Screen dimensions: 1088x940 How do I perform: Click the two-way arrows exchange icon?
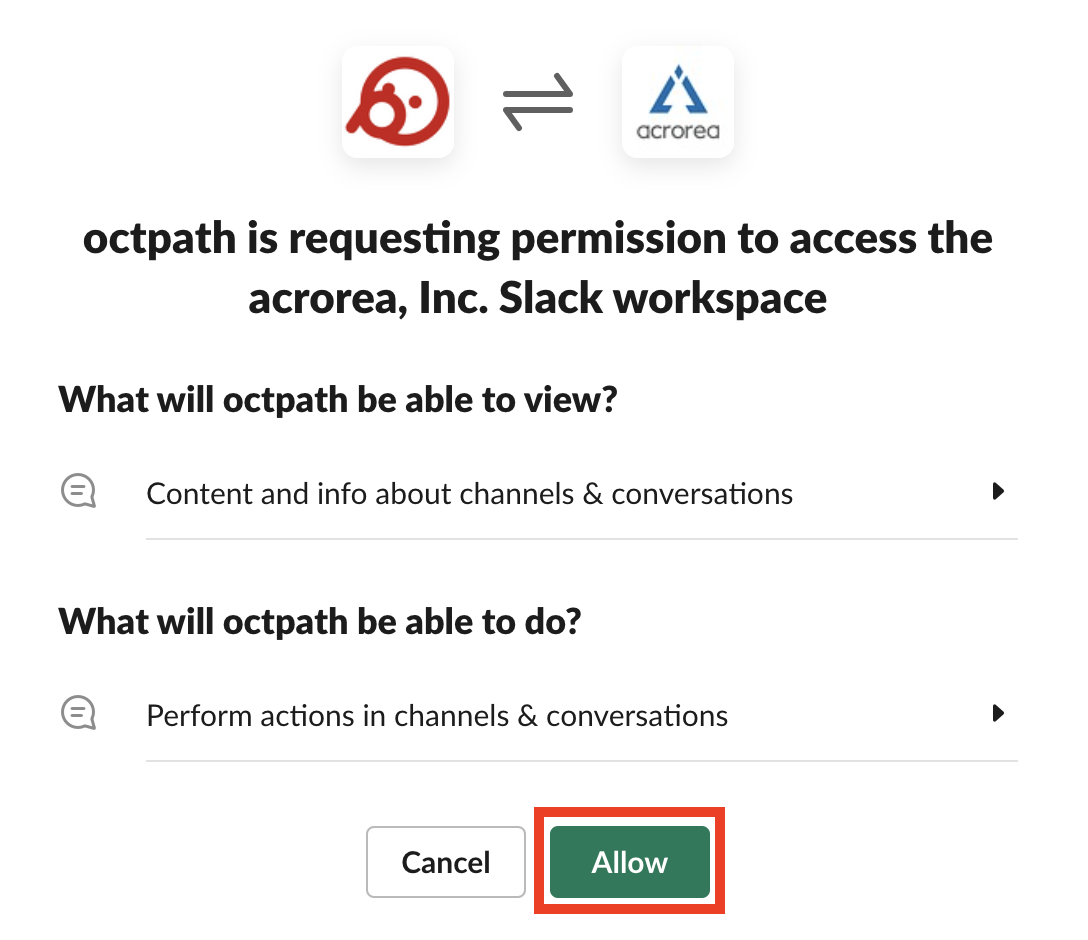pyautogui.click(x=538, y=102)
